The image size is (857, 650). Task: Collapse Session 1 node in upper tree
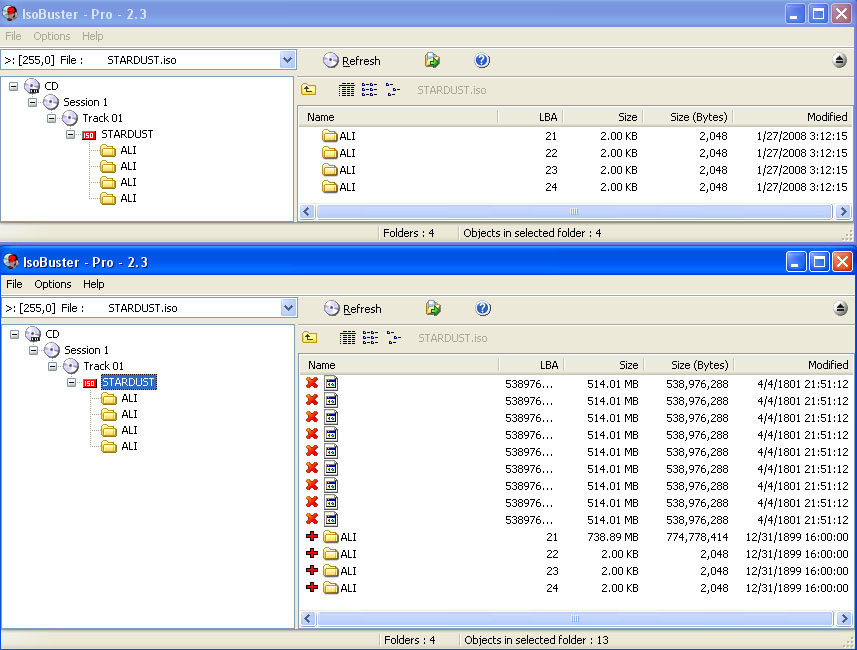pyautogui.click(x=32, y=102)
